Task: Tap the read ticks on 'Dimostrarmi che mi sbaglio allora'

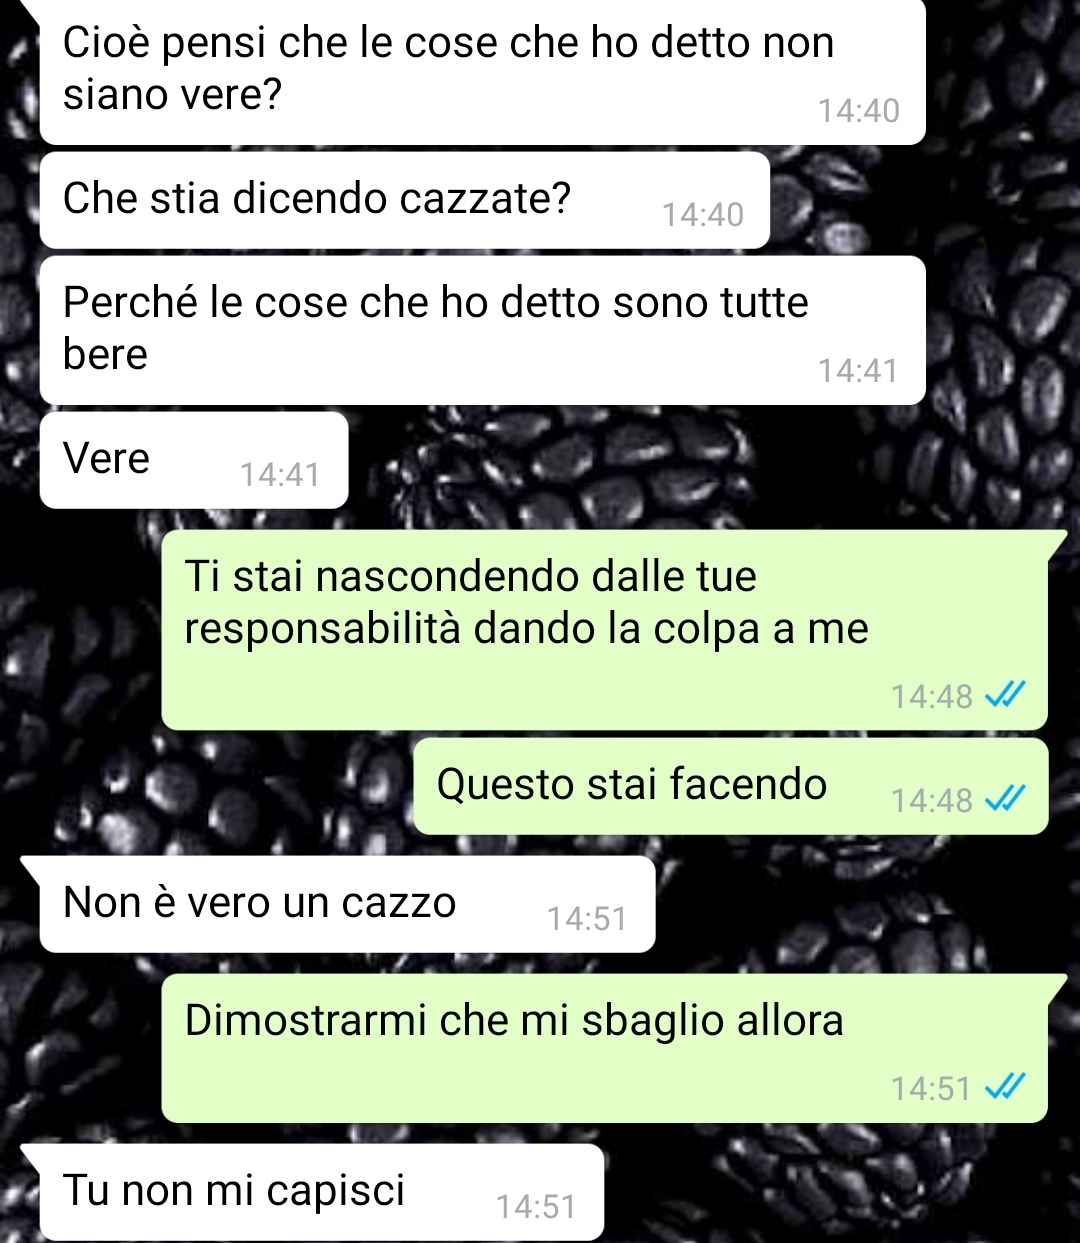Action: click(x=1005, y=1086)
